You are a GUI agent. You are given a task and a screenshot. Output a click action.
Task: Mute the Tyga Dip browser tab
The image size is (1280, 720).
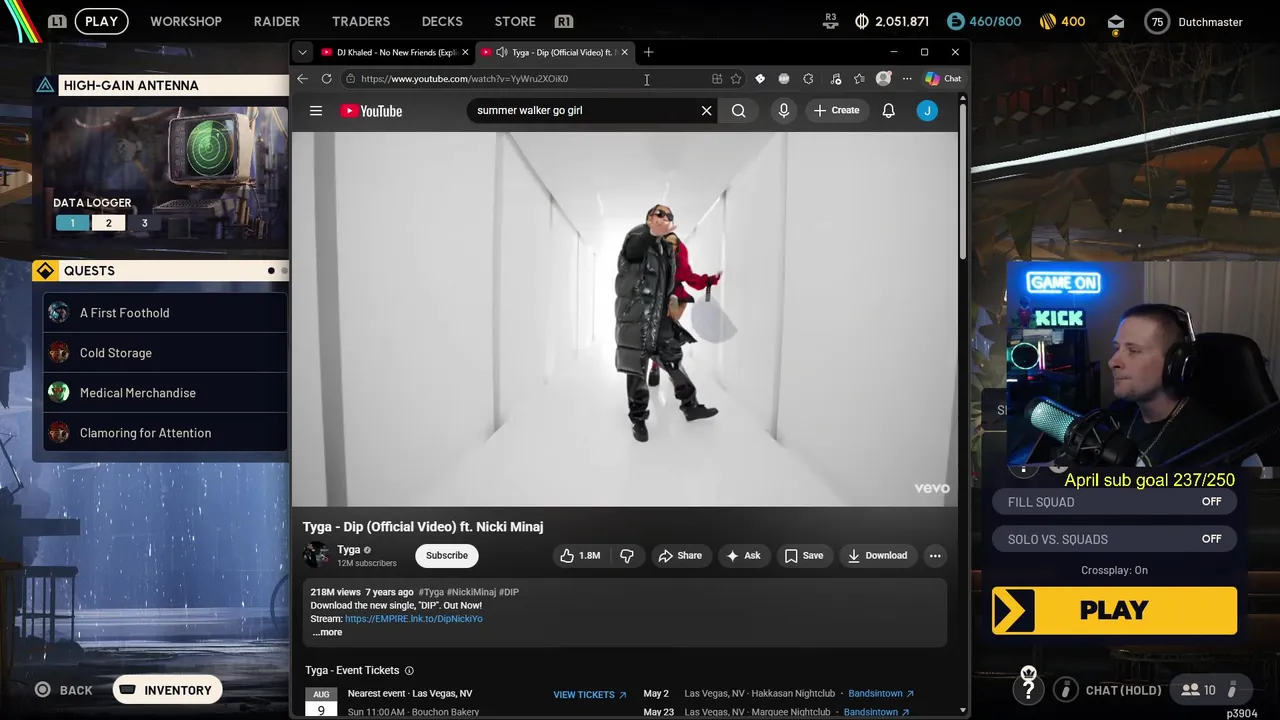(501, 52)
